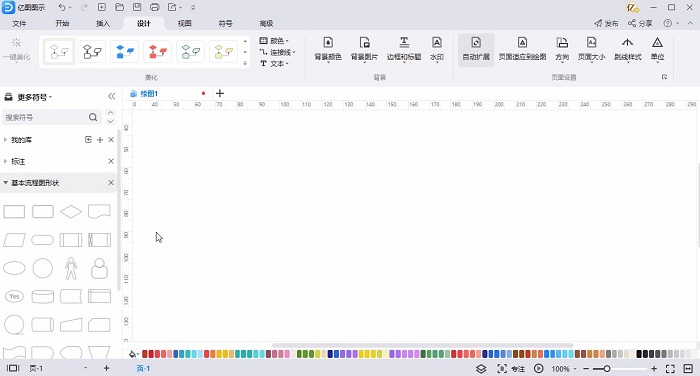Switch to the 插入 ribbon tab
700x376 pixels.
click(x=103, y=23)
